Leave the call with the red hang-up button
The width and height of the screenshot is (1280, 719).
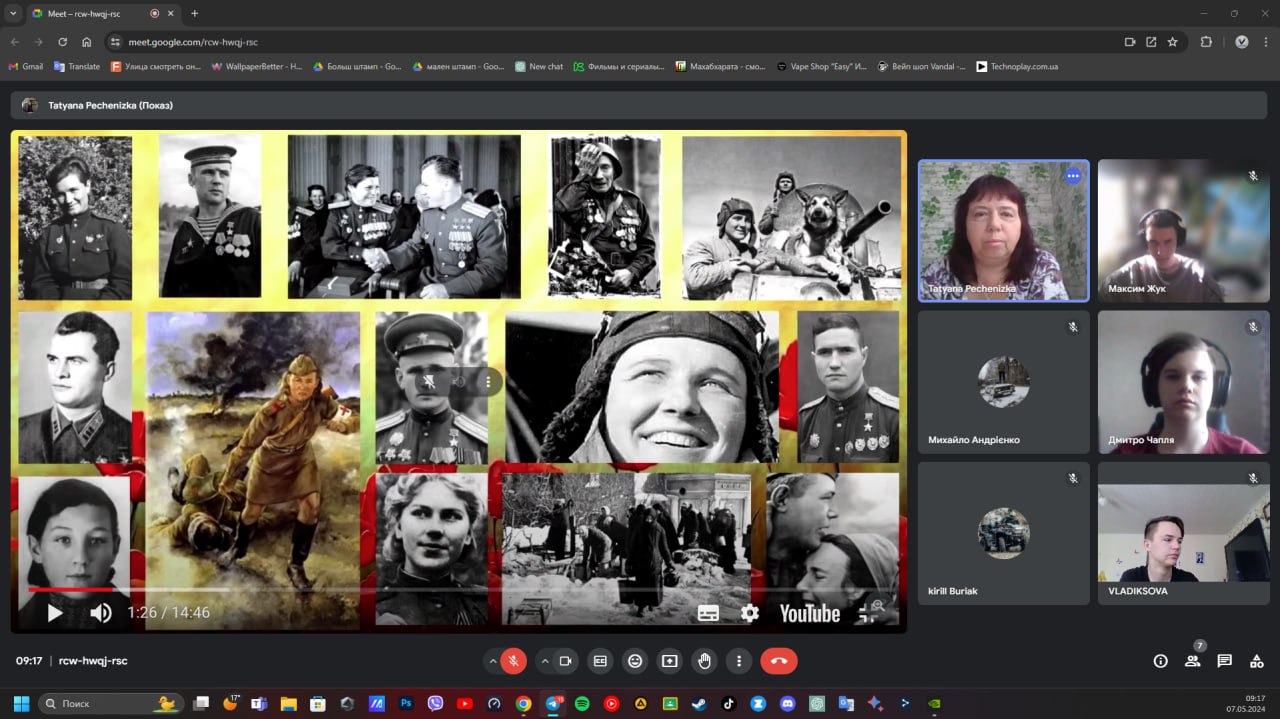pos(779,661)
